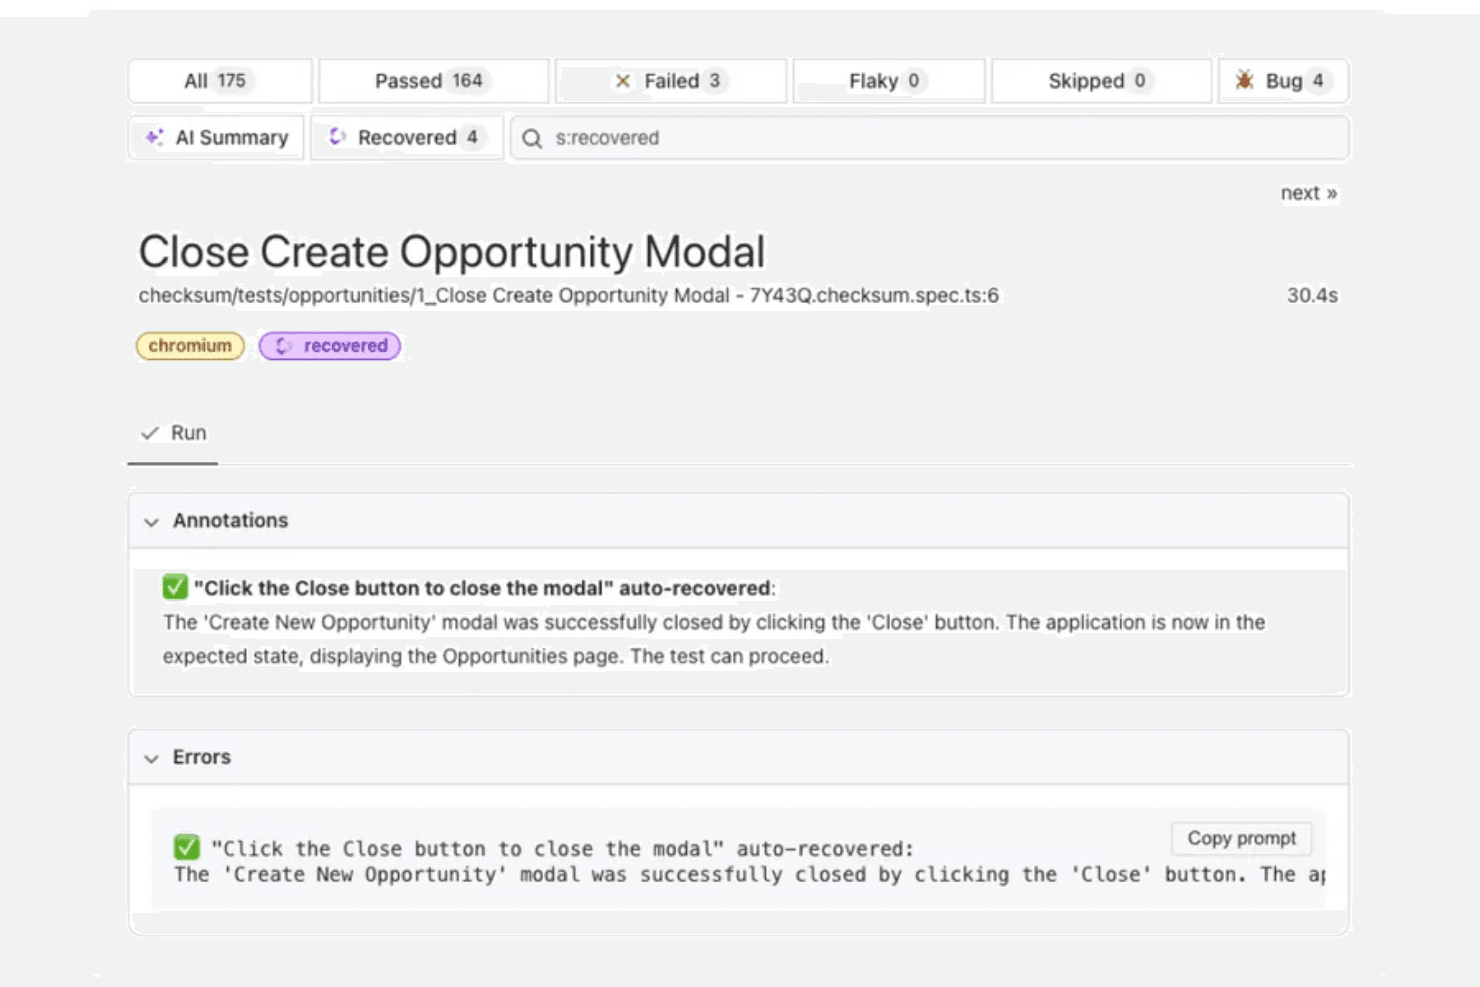The width and height of the screenshot is (1480, 987).
Task: Filter by Flaky tests
Action: pyautogui.click(x=888, y=81)
